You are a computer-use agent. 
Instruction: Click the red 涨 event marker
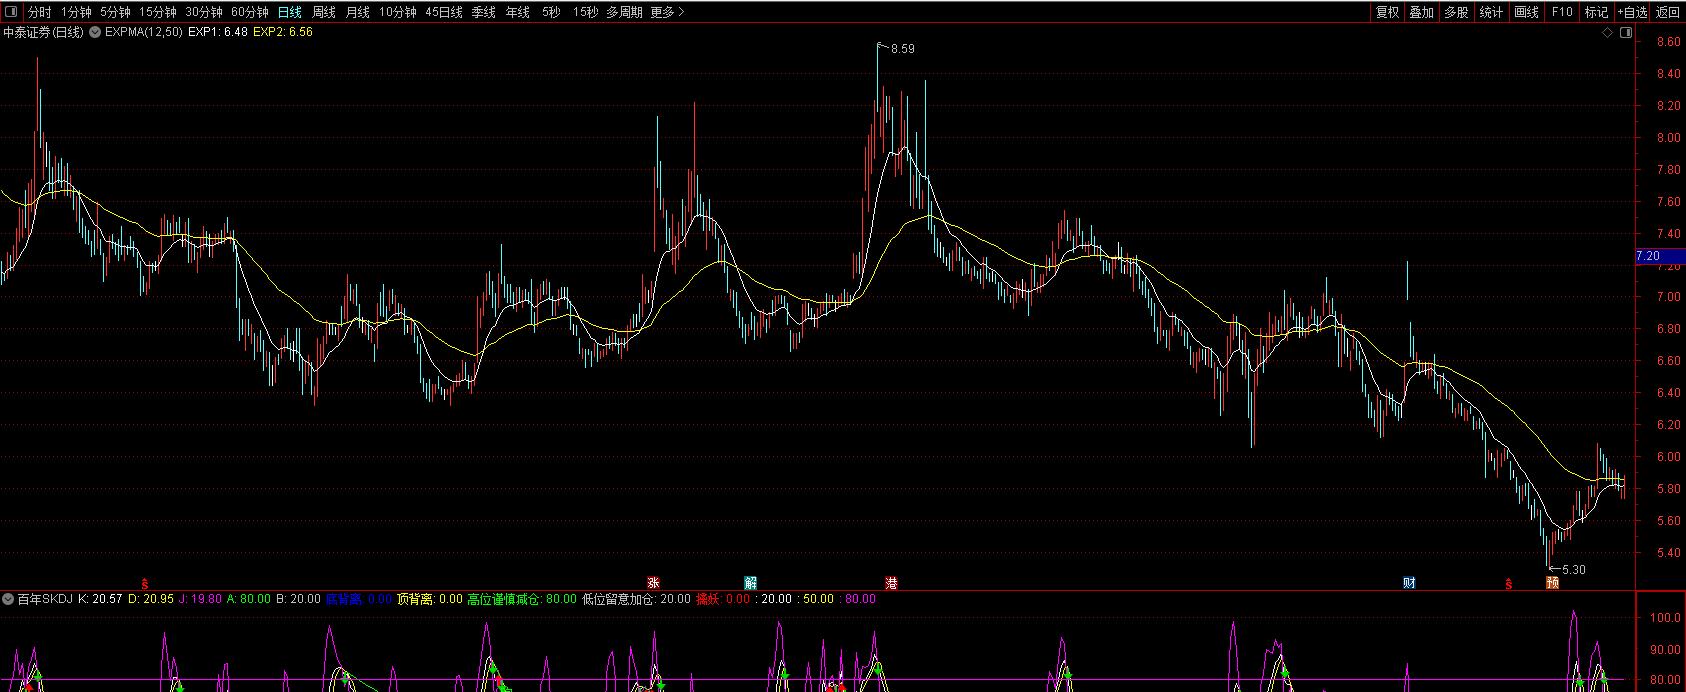pos(654,583)
